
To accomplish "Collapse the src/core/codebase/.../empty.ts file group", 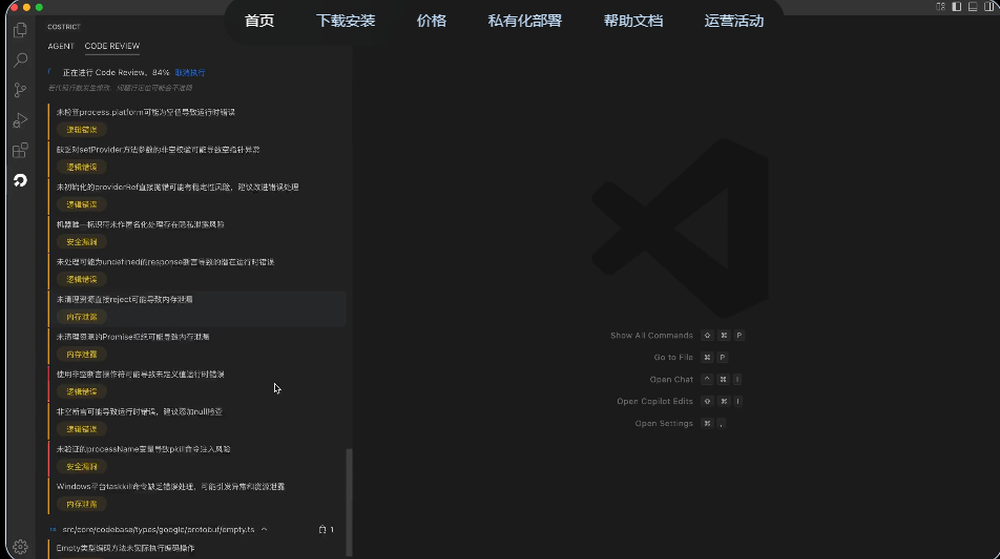I will coord(264,530).
